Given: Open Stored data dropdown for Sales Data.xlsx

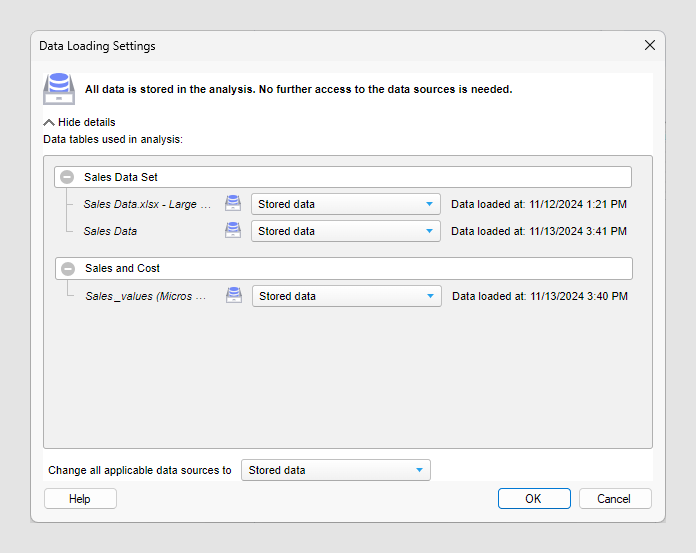Looking at the screenshot, I should (x=346, y=204).
